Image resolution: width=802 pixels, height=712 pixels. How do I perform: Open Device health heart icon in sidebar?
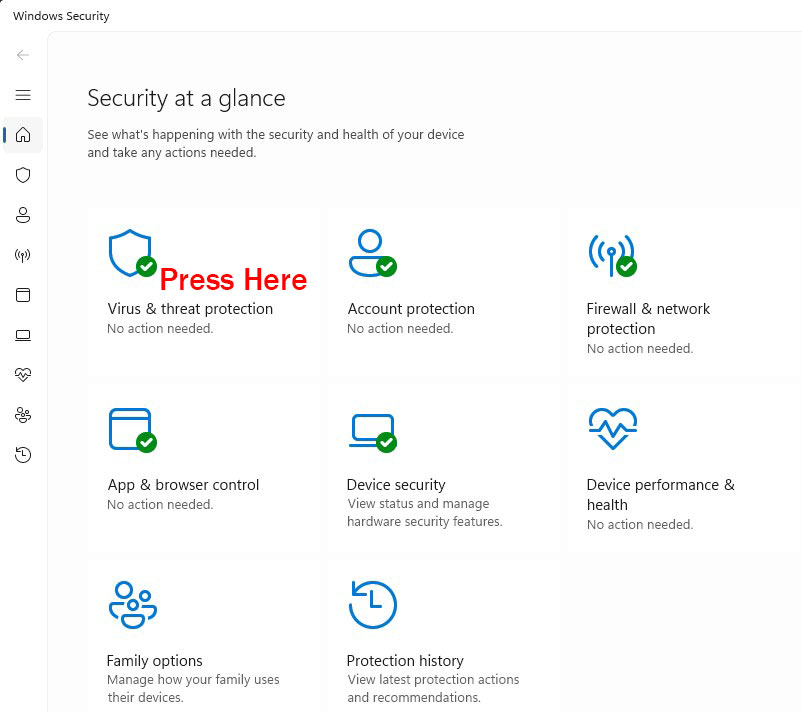pos(23,374)
